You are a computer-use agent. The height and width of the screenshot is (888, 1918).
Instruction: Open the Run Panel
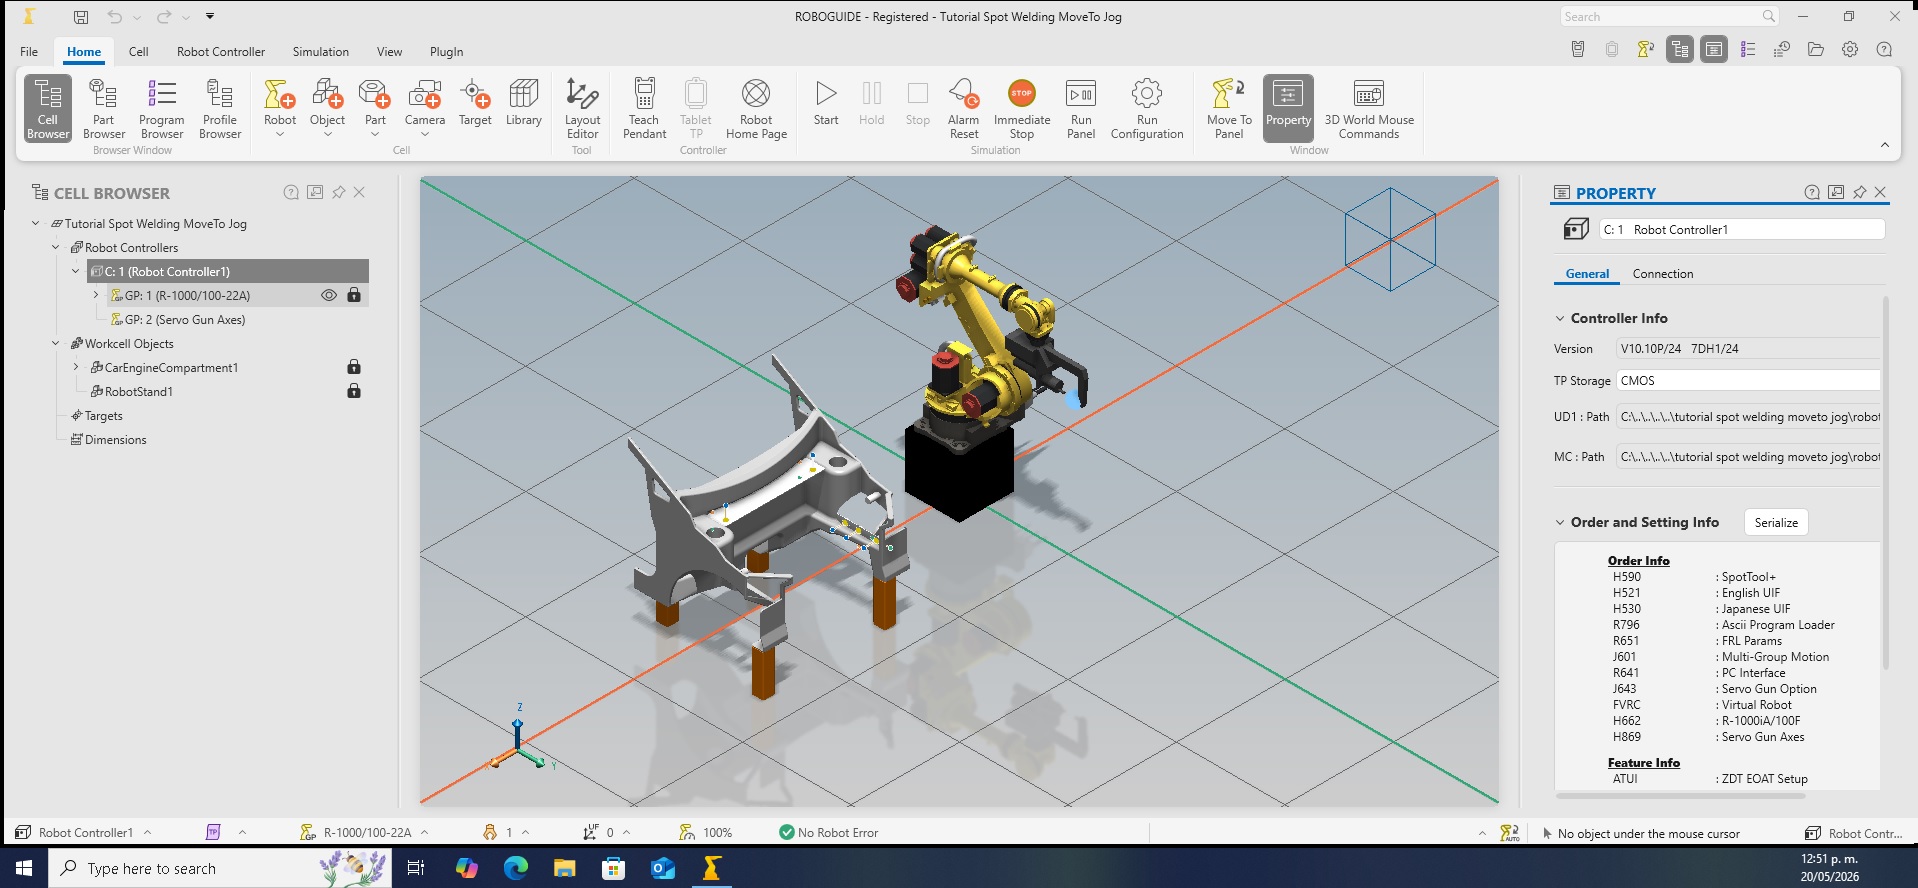tap(1081, 108)
